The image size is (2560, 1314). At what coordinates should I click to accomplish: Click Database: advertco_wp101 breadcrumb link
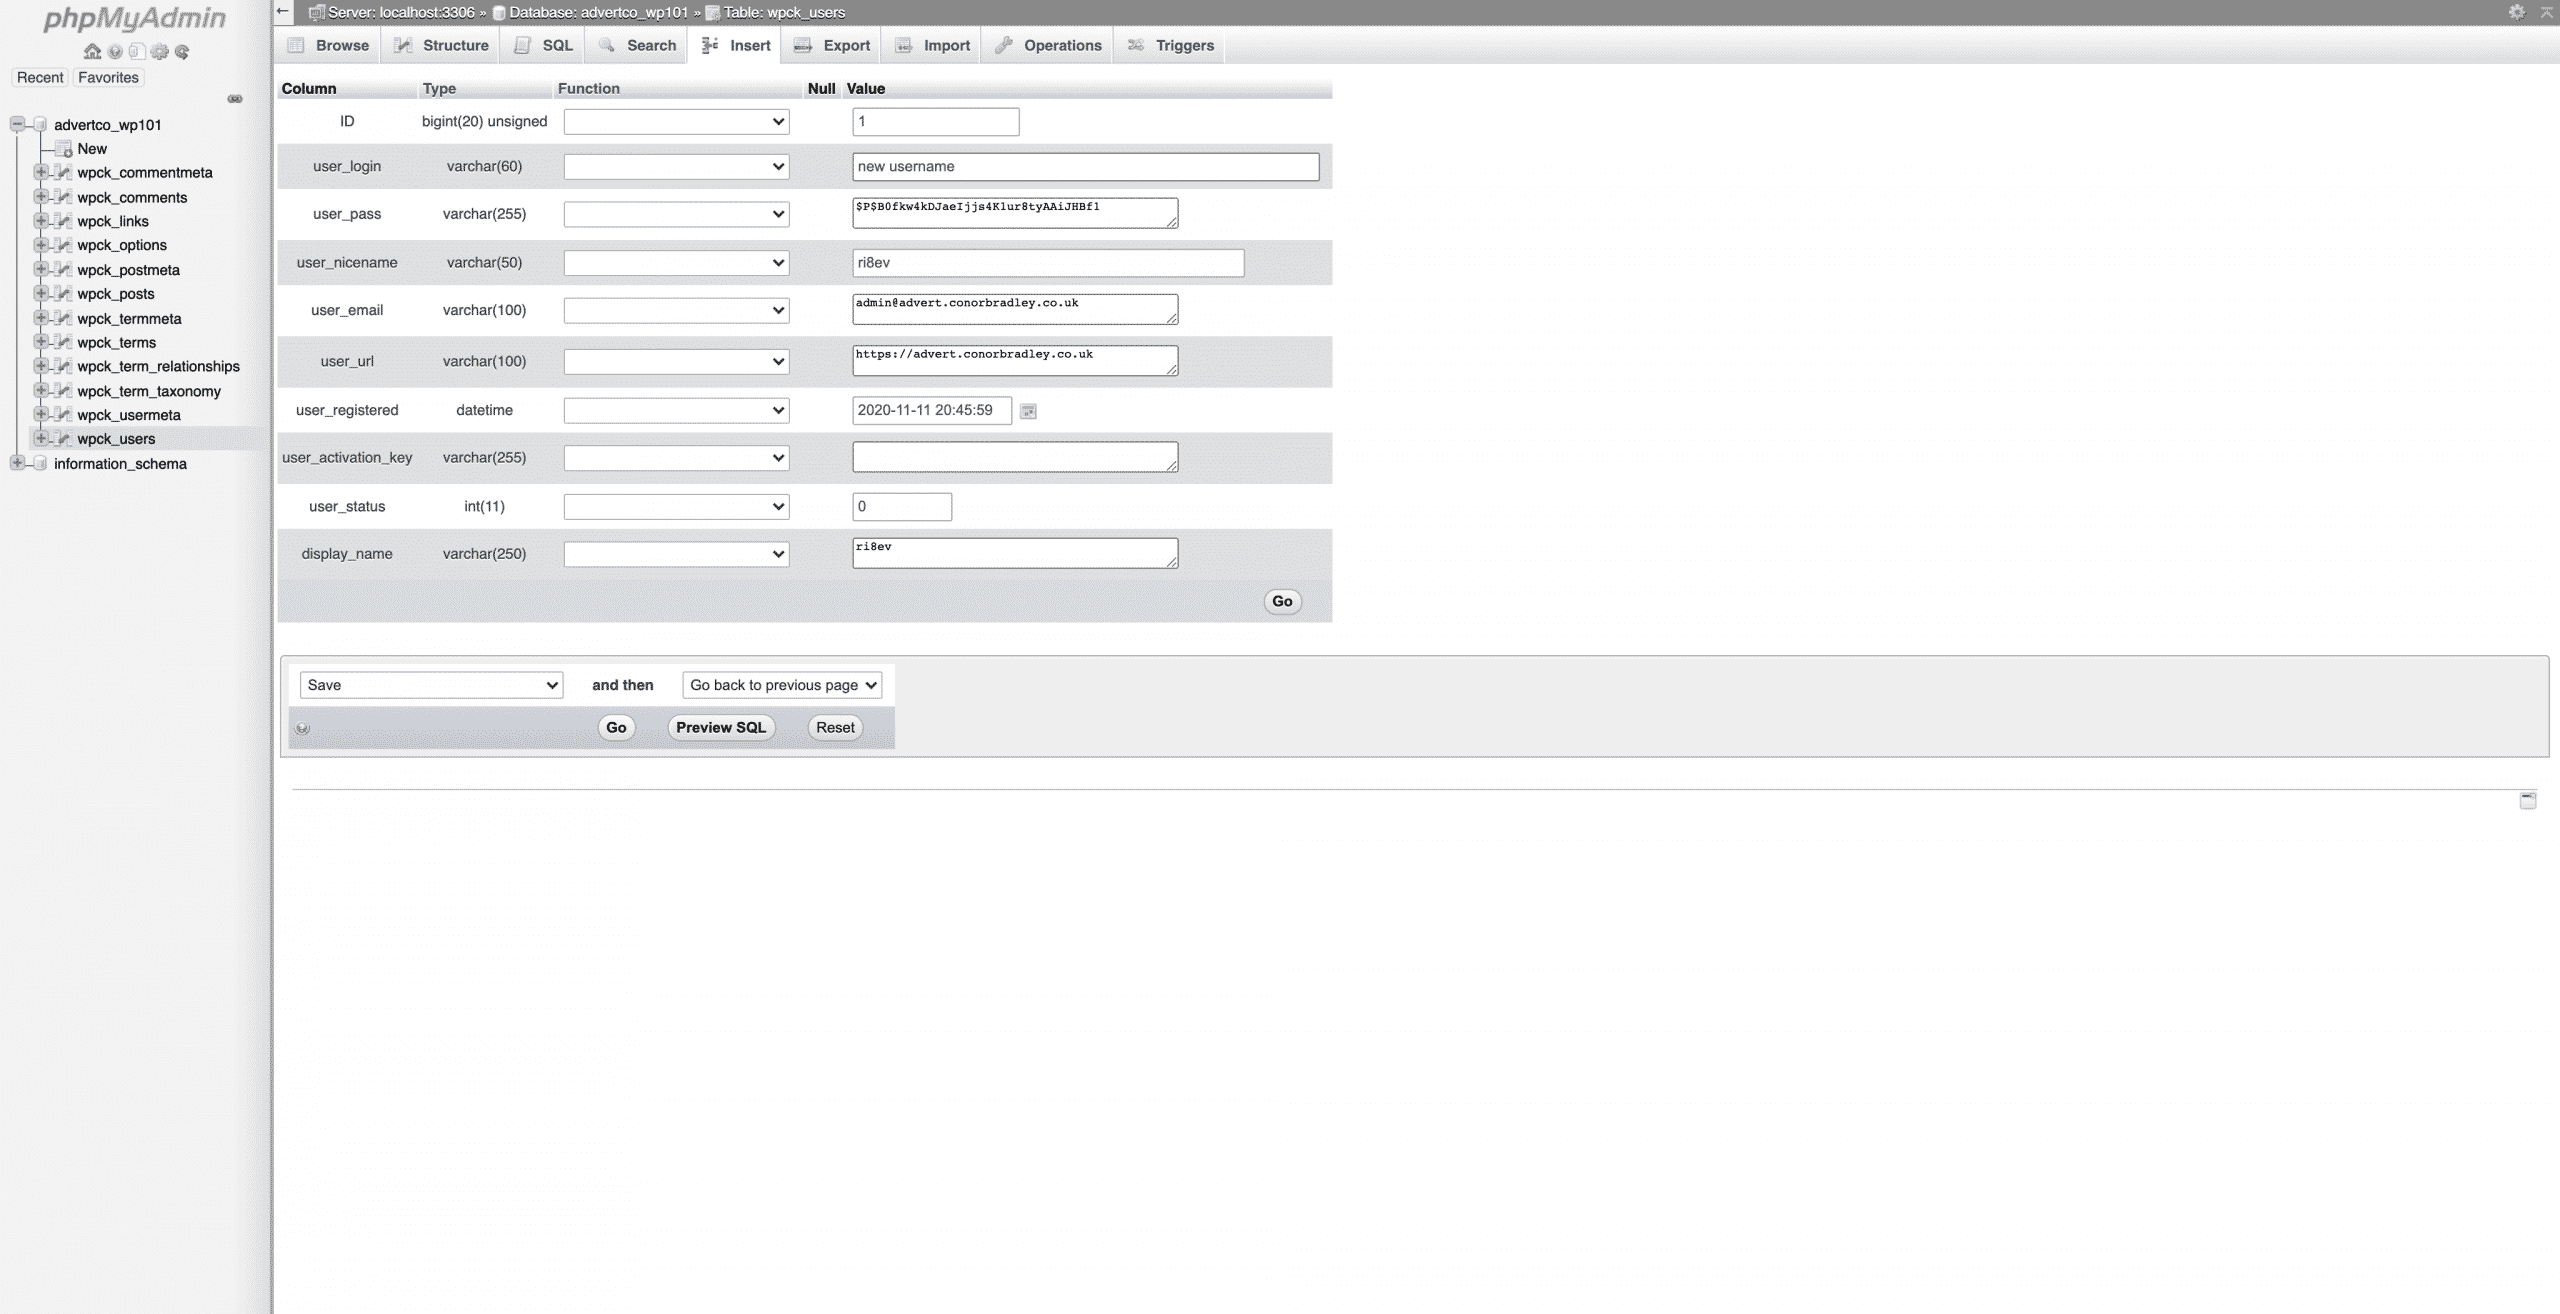pos(598,12)
